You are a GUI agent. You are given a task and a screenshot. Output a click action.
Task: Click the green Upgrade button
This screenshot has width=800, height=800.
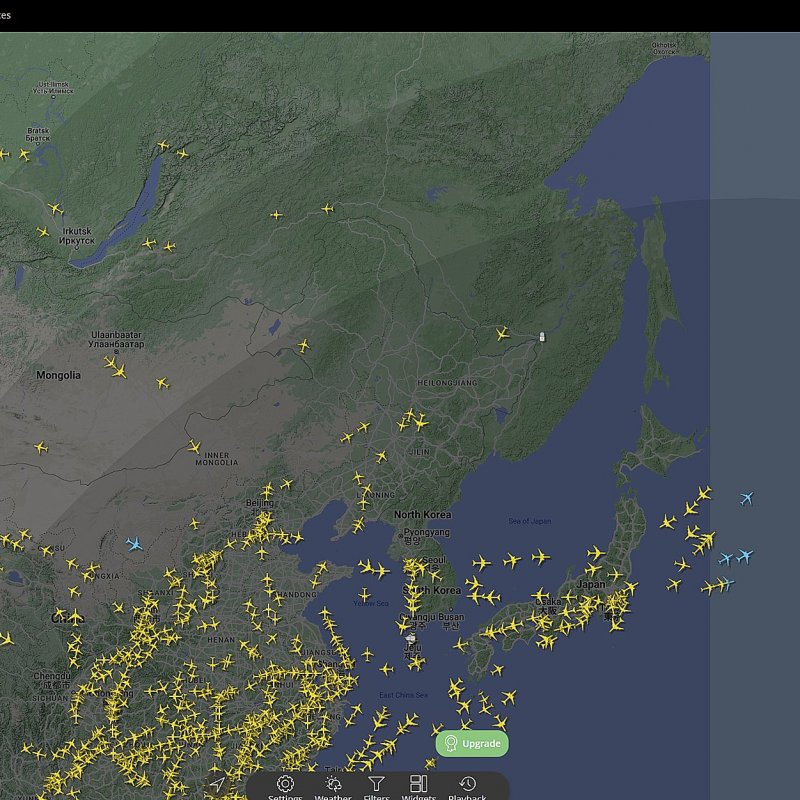472,743
